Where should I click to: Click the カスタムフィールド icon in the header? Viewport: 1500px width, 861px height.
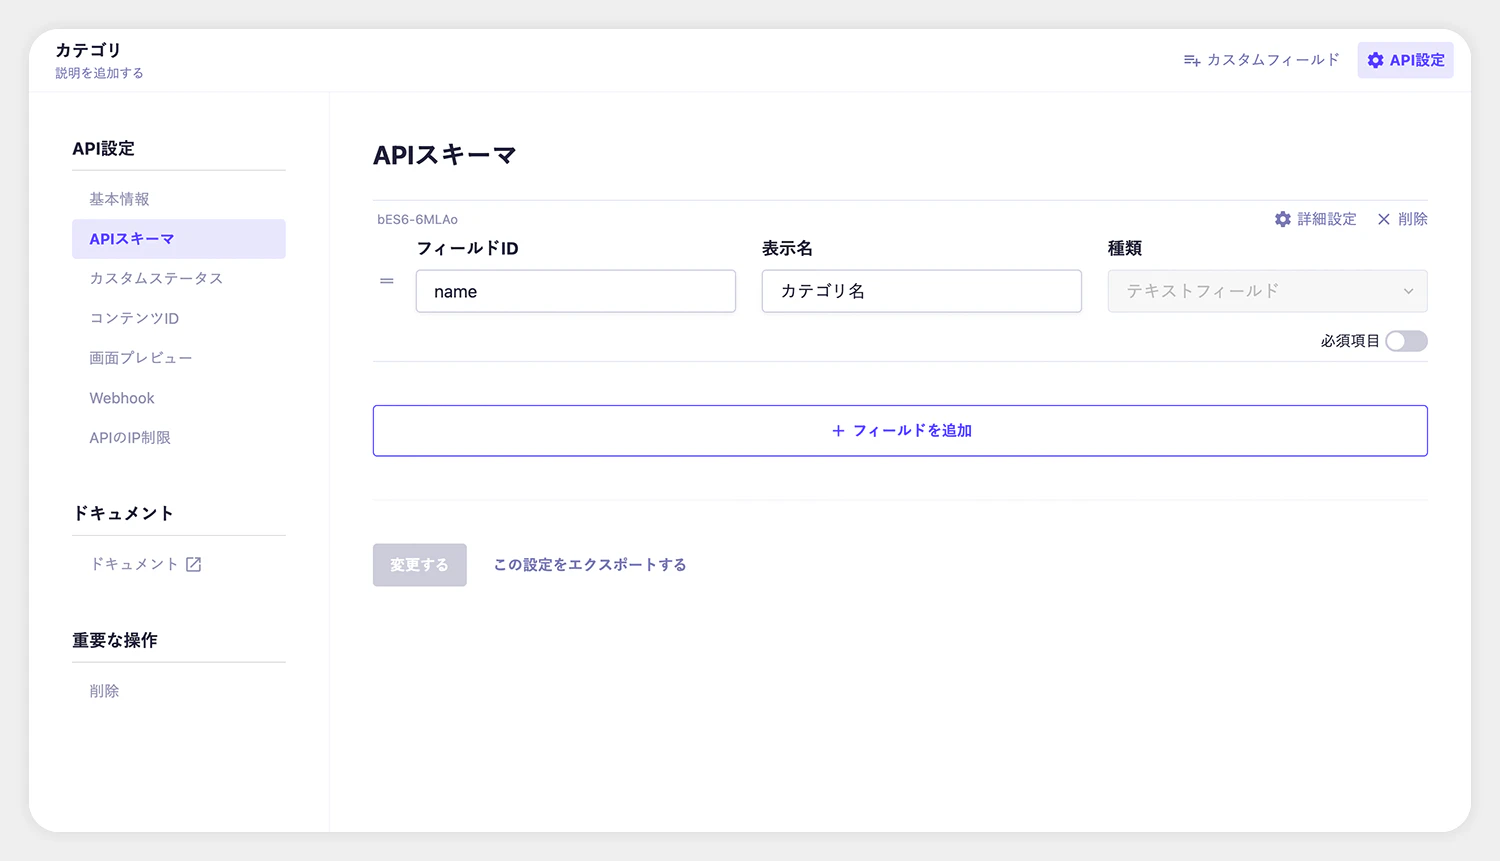pyautogui.click(x=1191, y=60)
